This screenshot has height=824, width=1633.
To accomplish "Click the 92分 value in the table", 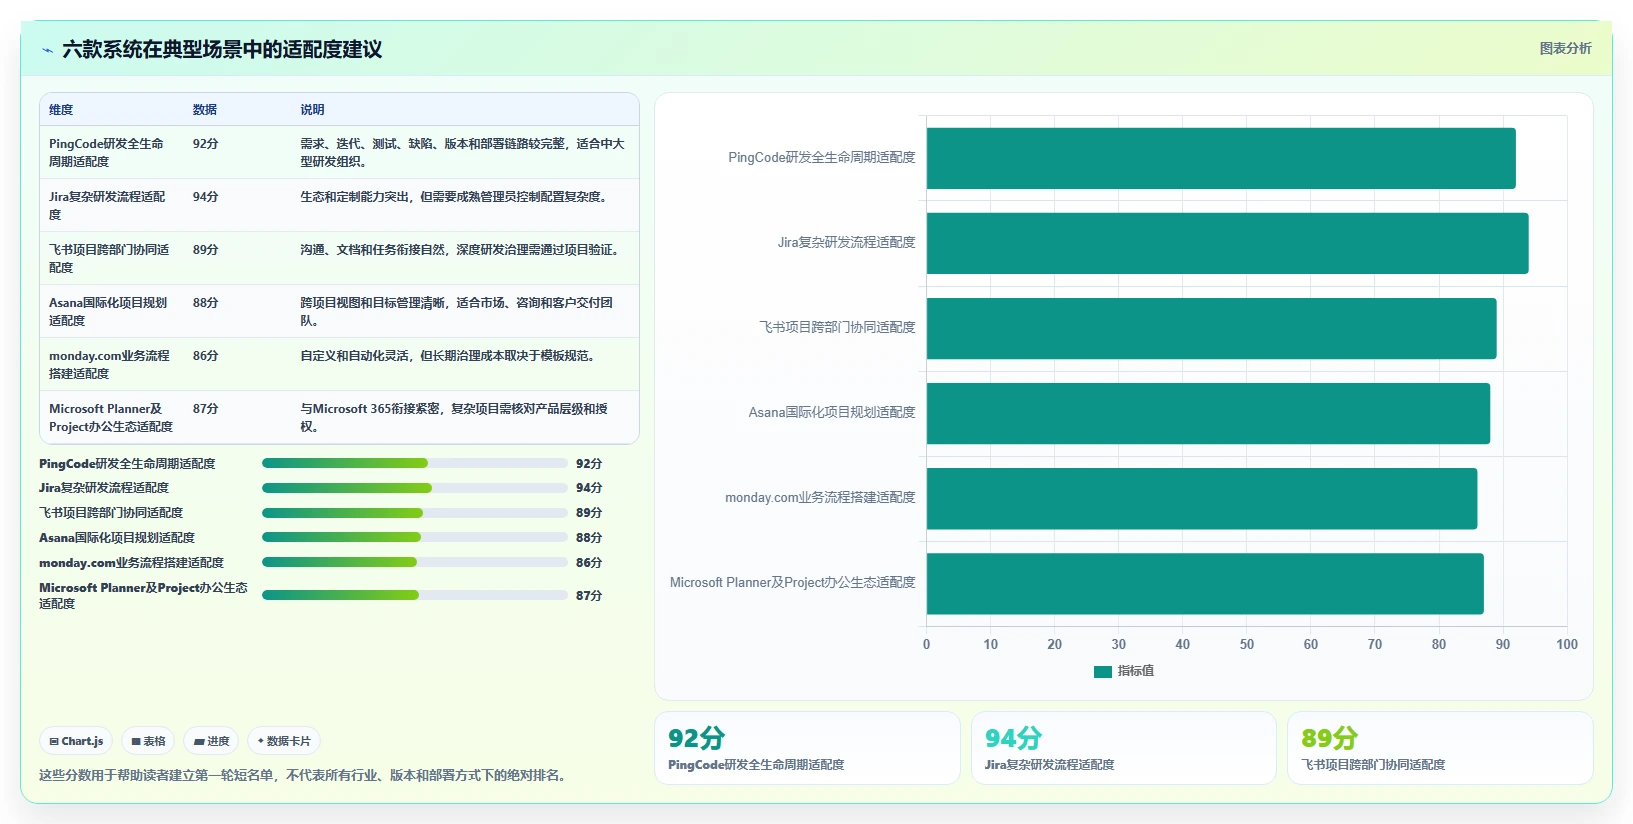I will pyautogui.click(x=205, y=144).
